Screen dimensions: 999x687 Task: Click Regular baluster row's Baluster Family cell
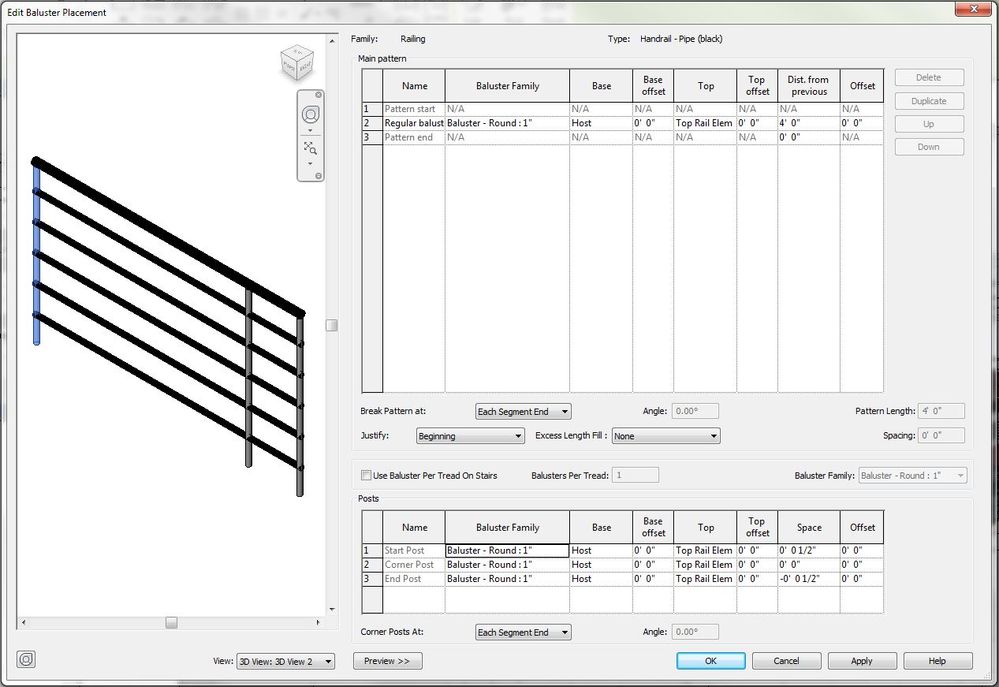507,123
